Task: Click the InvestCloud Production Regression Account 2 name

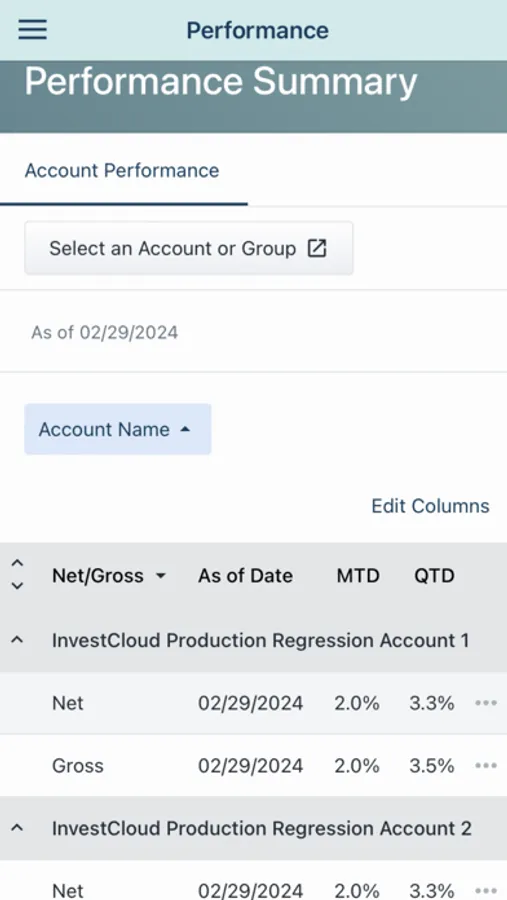Action: pos(262,828)
